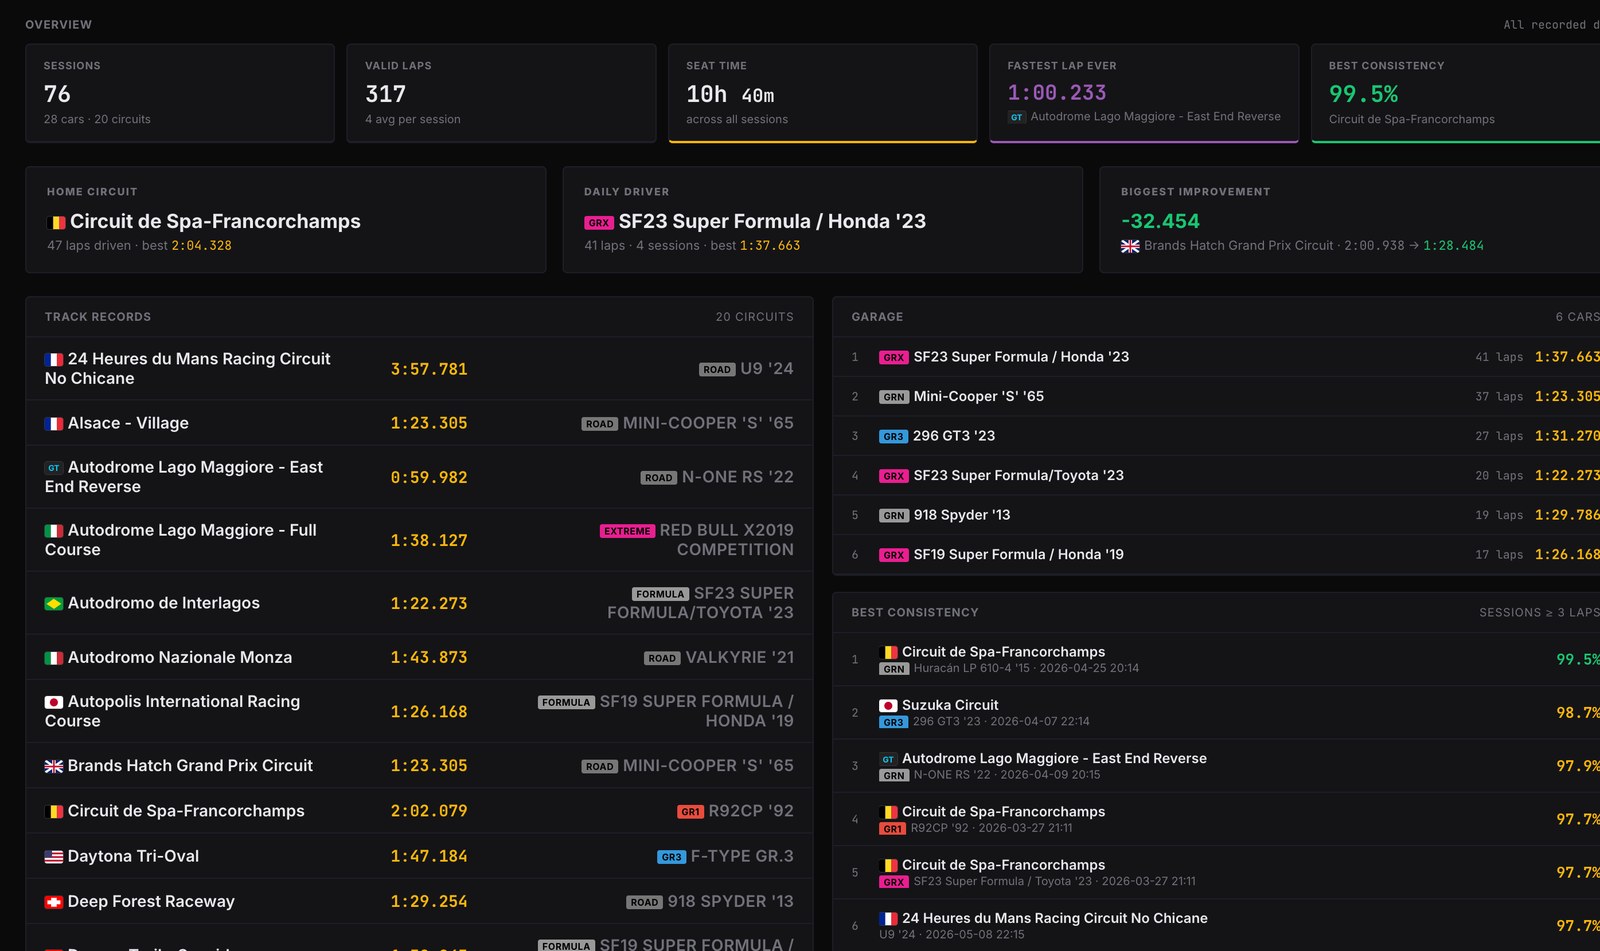Click the Italy flag beside Autodromo Nazionale Monza

54,658
